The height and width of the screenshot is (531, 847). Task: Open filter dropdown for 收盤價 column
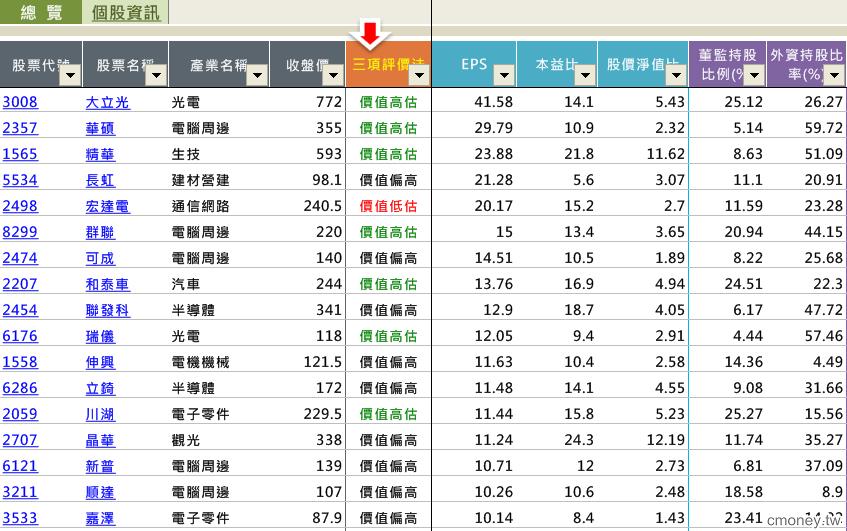click(x=333, y=76)
